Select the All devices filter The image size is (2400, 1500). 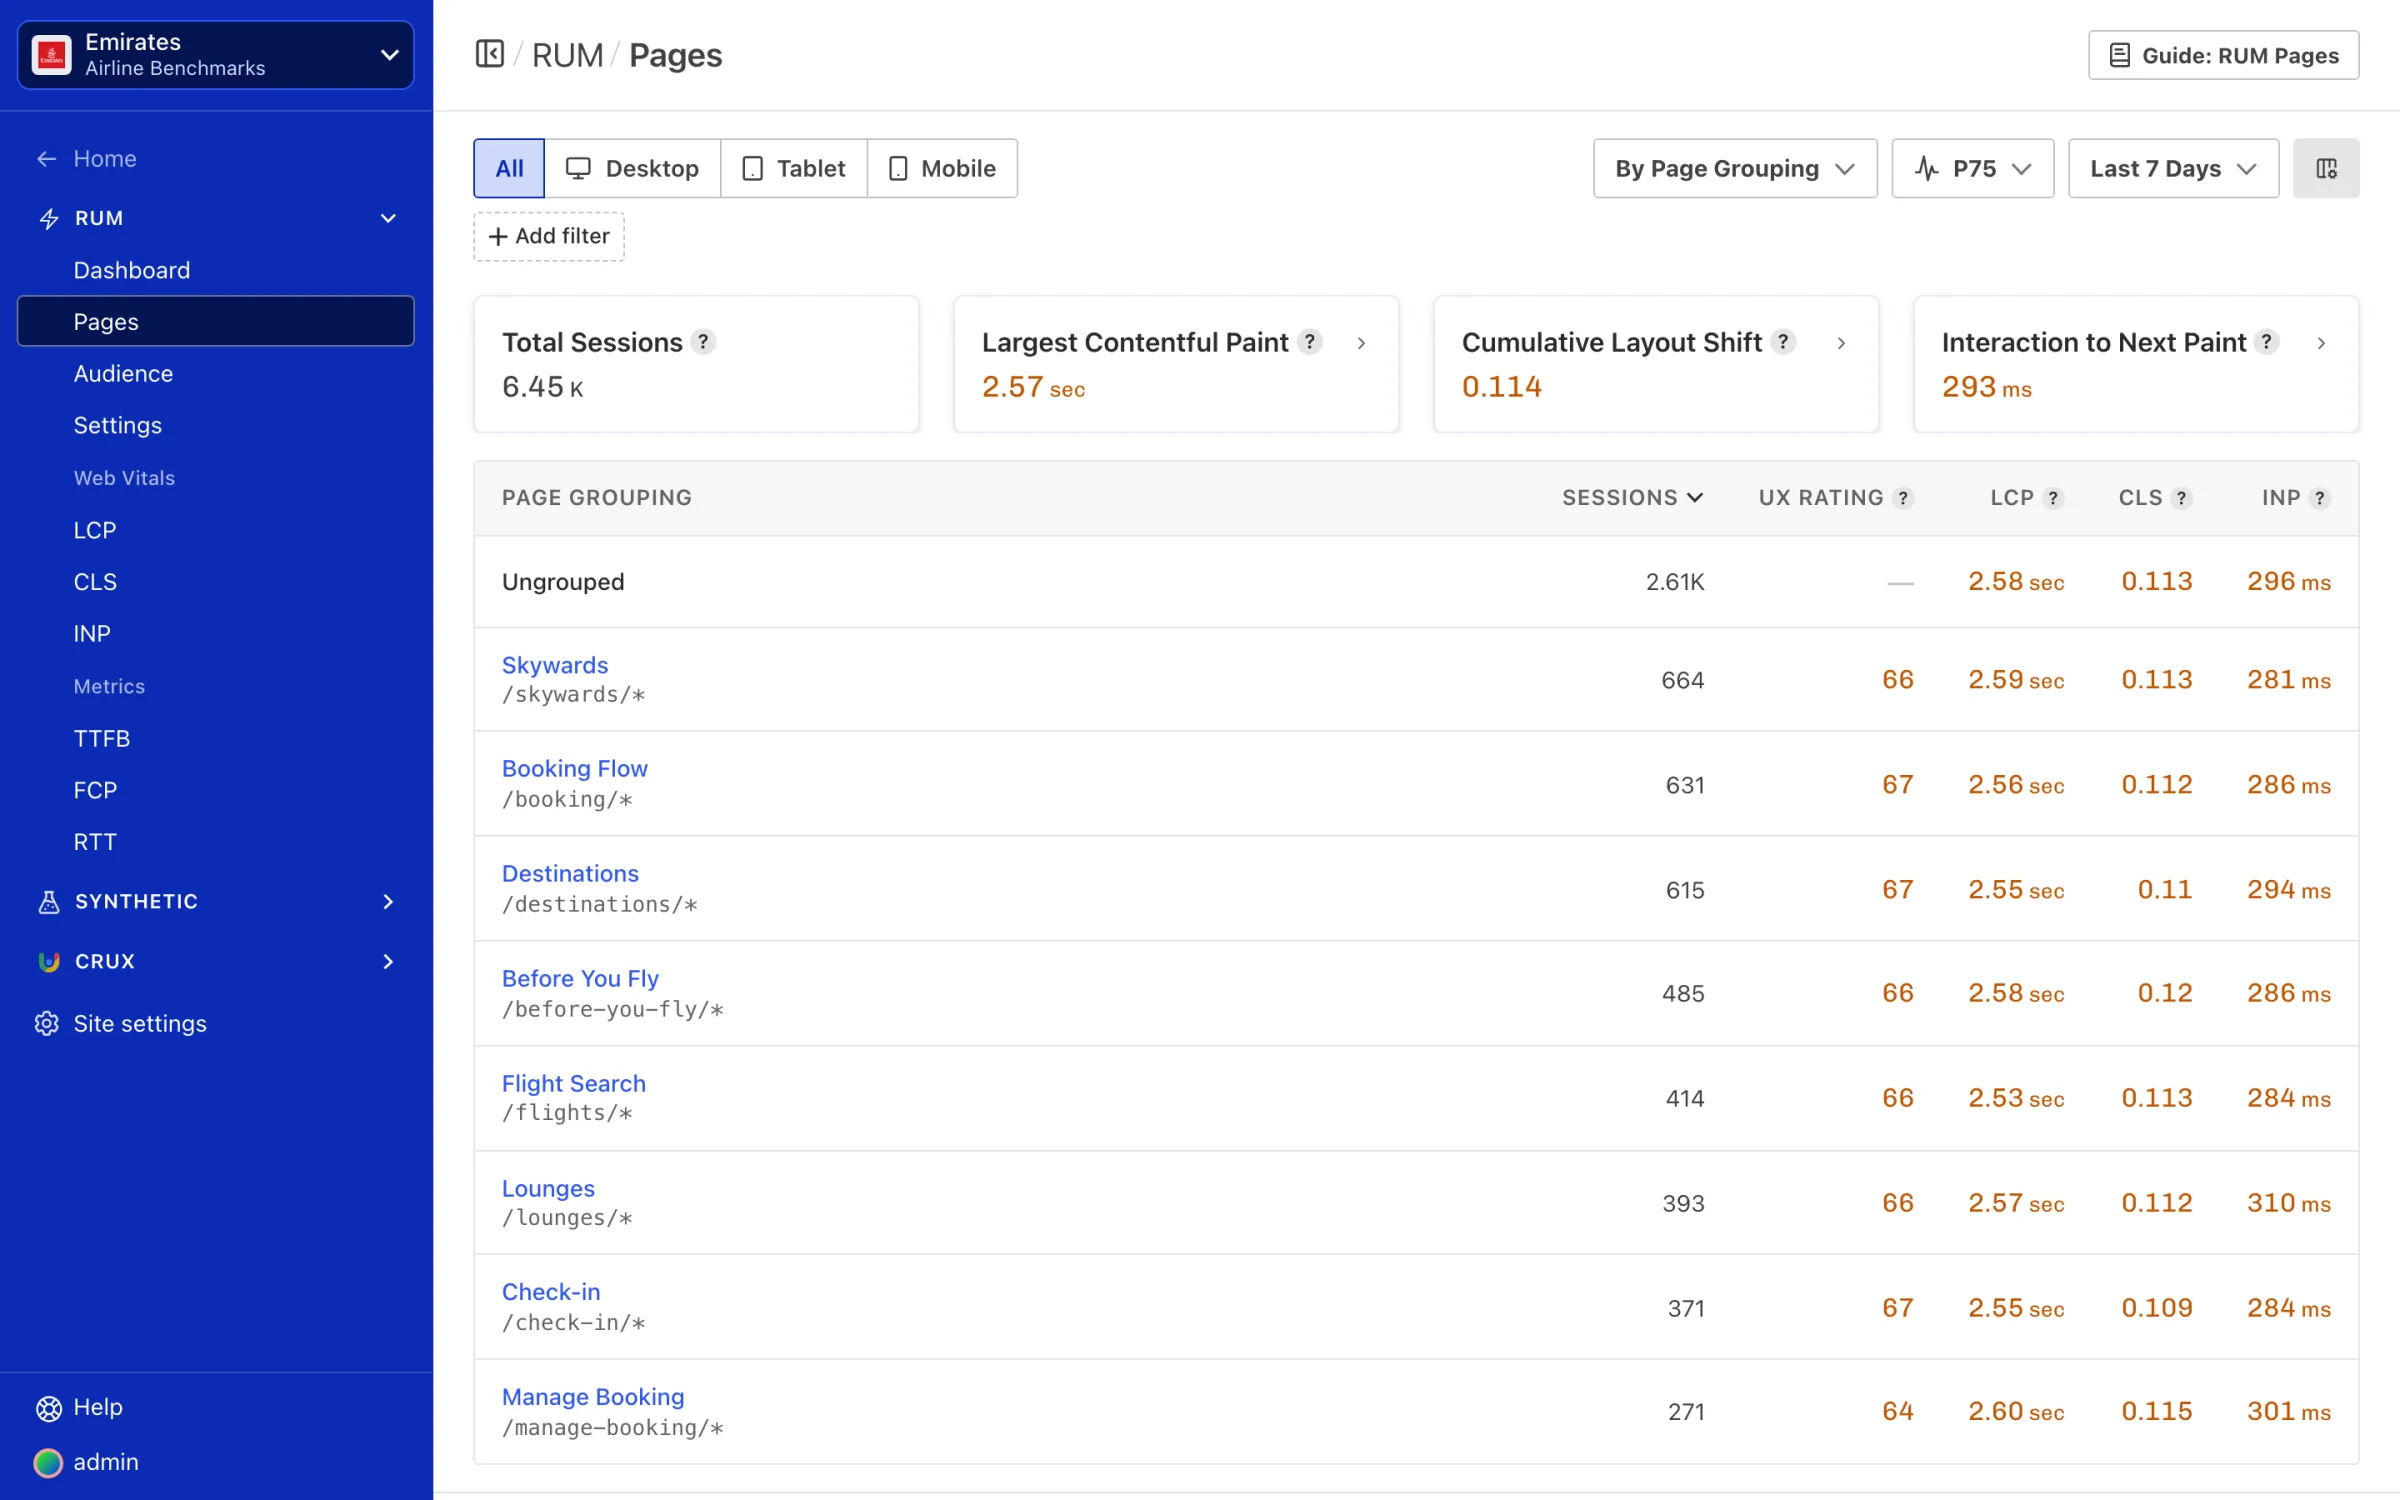[509, 168]
